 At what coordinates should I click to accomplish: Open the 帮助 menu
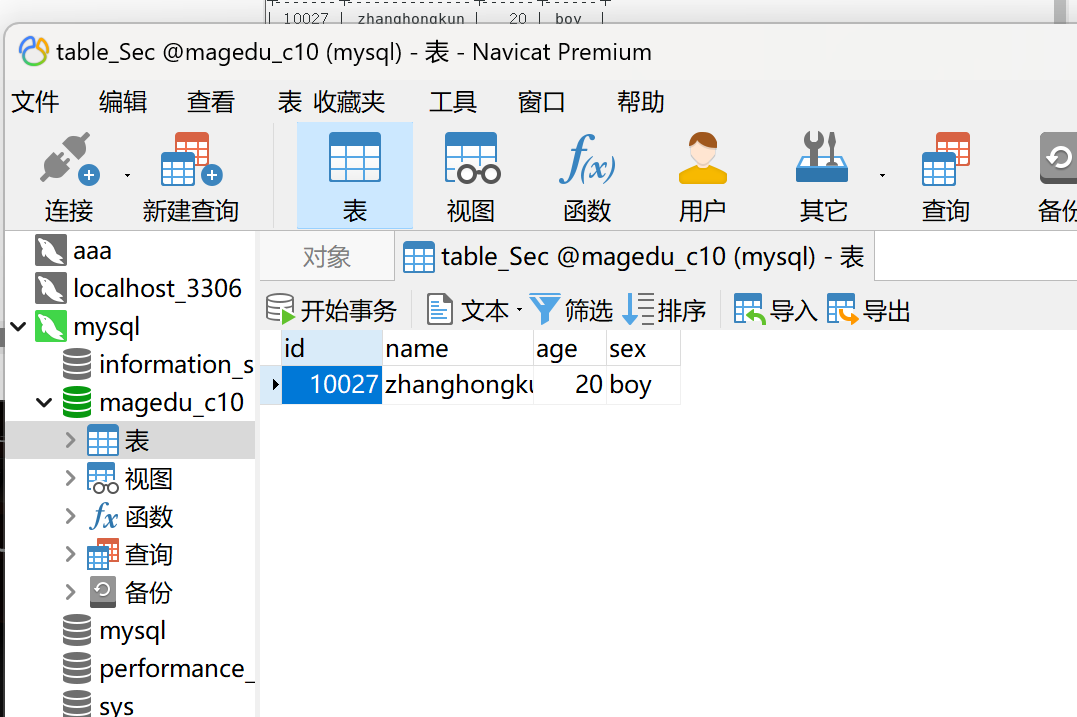click(x=640, y=102)
